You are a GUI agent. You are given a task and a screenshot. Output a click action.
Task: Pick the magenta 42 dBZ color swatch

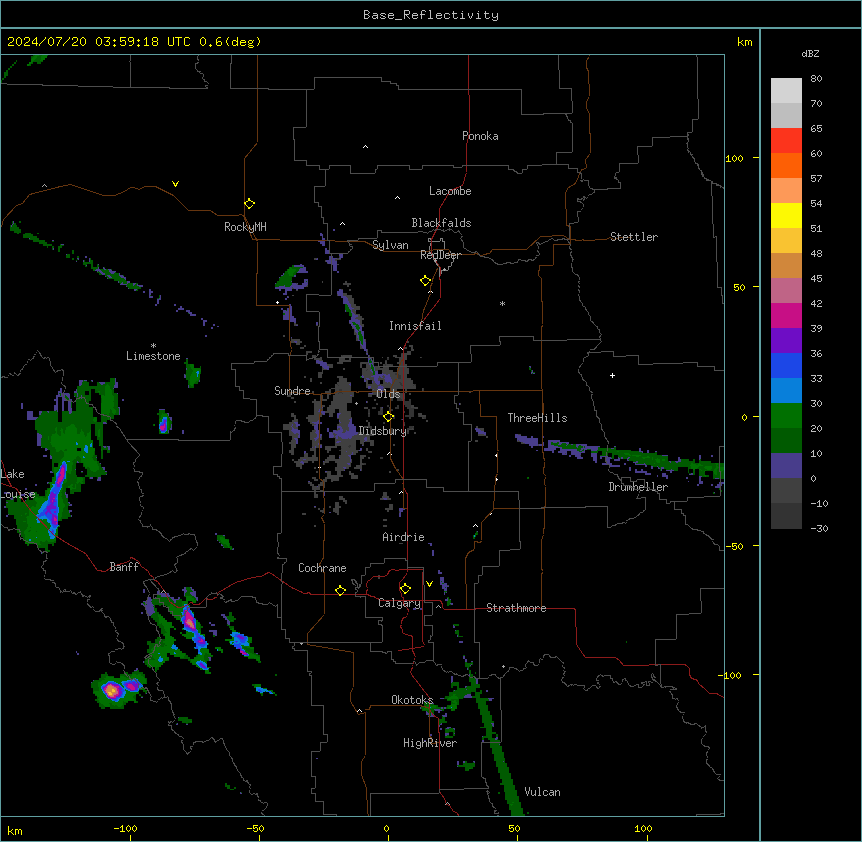tap(786, 315)
